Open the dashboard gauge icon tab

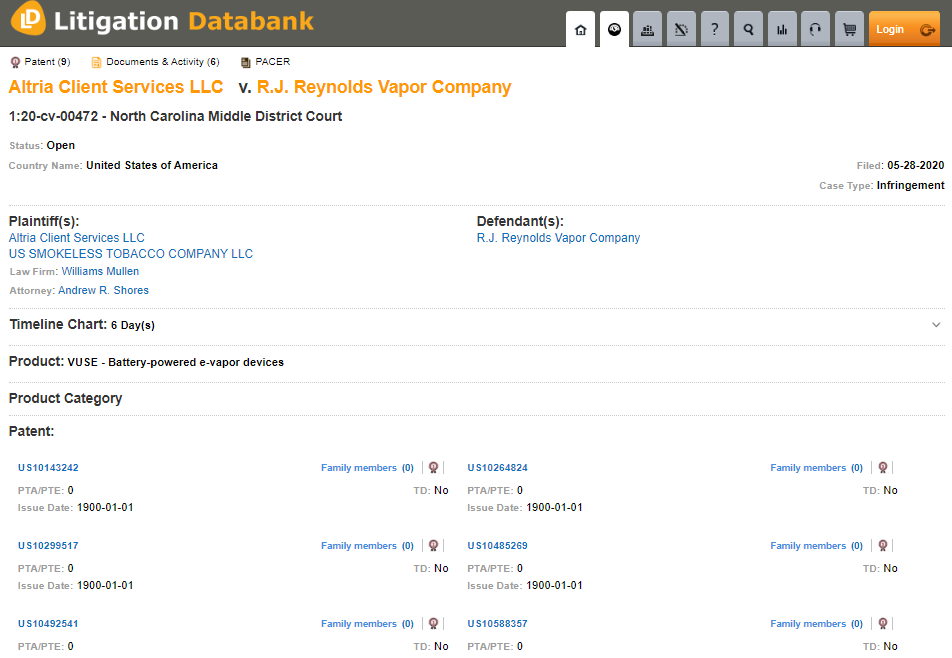[614, 29]
